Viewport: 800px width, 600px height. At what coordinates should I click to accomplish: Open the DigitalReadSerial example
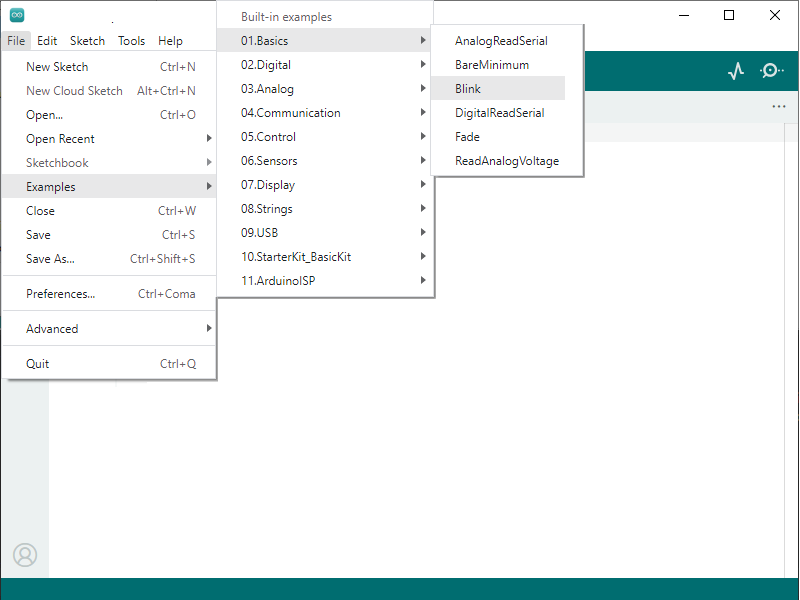point(507,113)
